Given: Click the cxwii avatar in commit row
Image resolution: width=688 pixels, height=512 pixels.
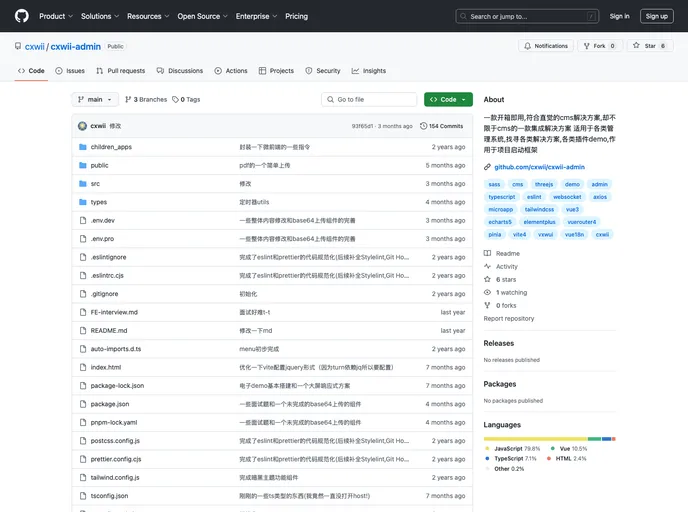Looking at the screenshot, I should pos(82,126).
